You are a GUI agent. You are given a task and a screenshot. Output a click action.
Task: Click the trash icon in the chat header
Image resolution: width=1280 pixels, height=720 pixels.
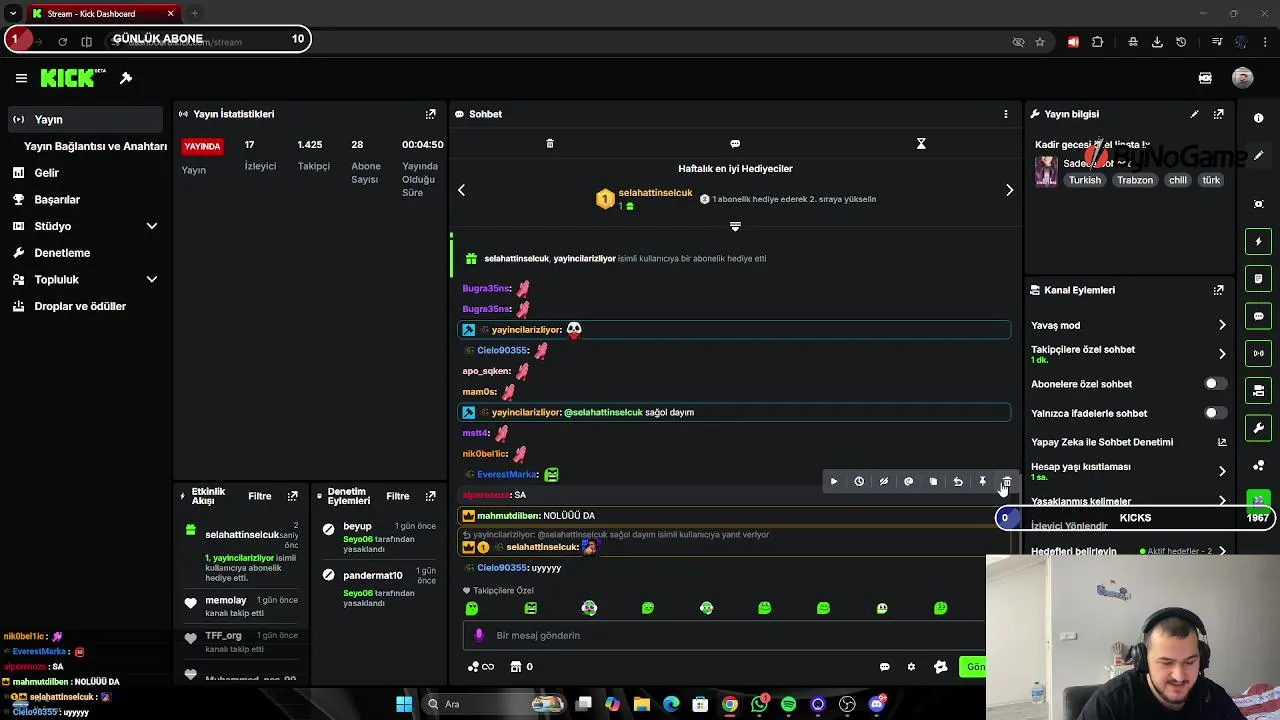550,144
